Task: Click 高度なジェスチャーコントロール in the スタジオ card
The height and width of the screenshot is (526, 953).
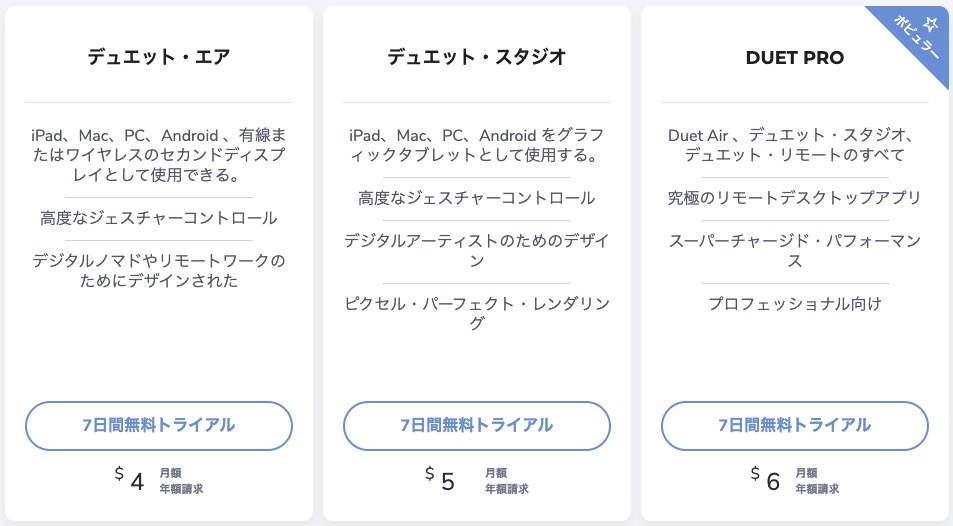Action: pos(476,198)
